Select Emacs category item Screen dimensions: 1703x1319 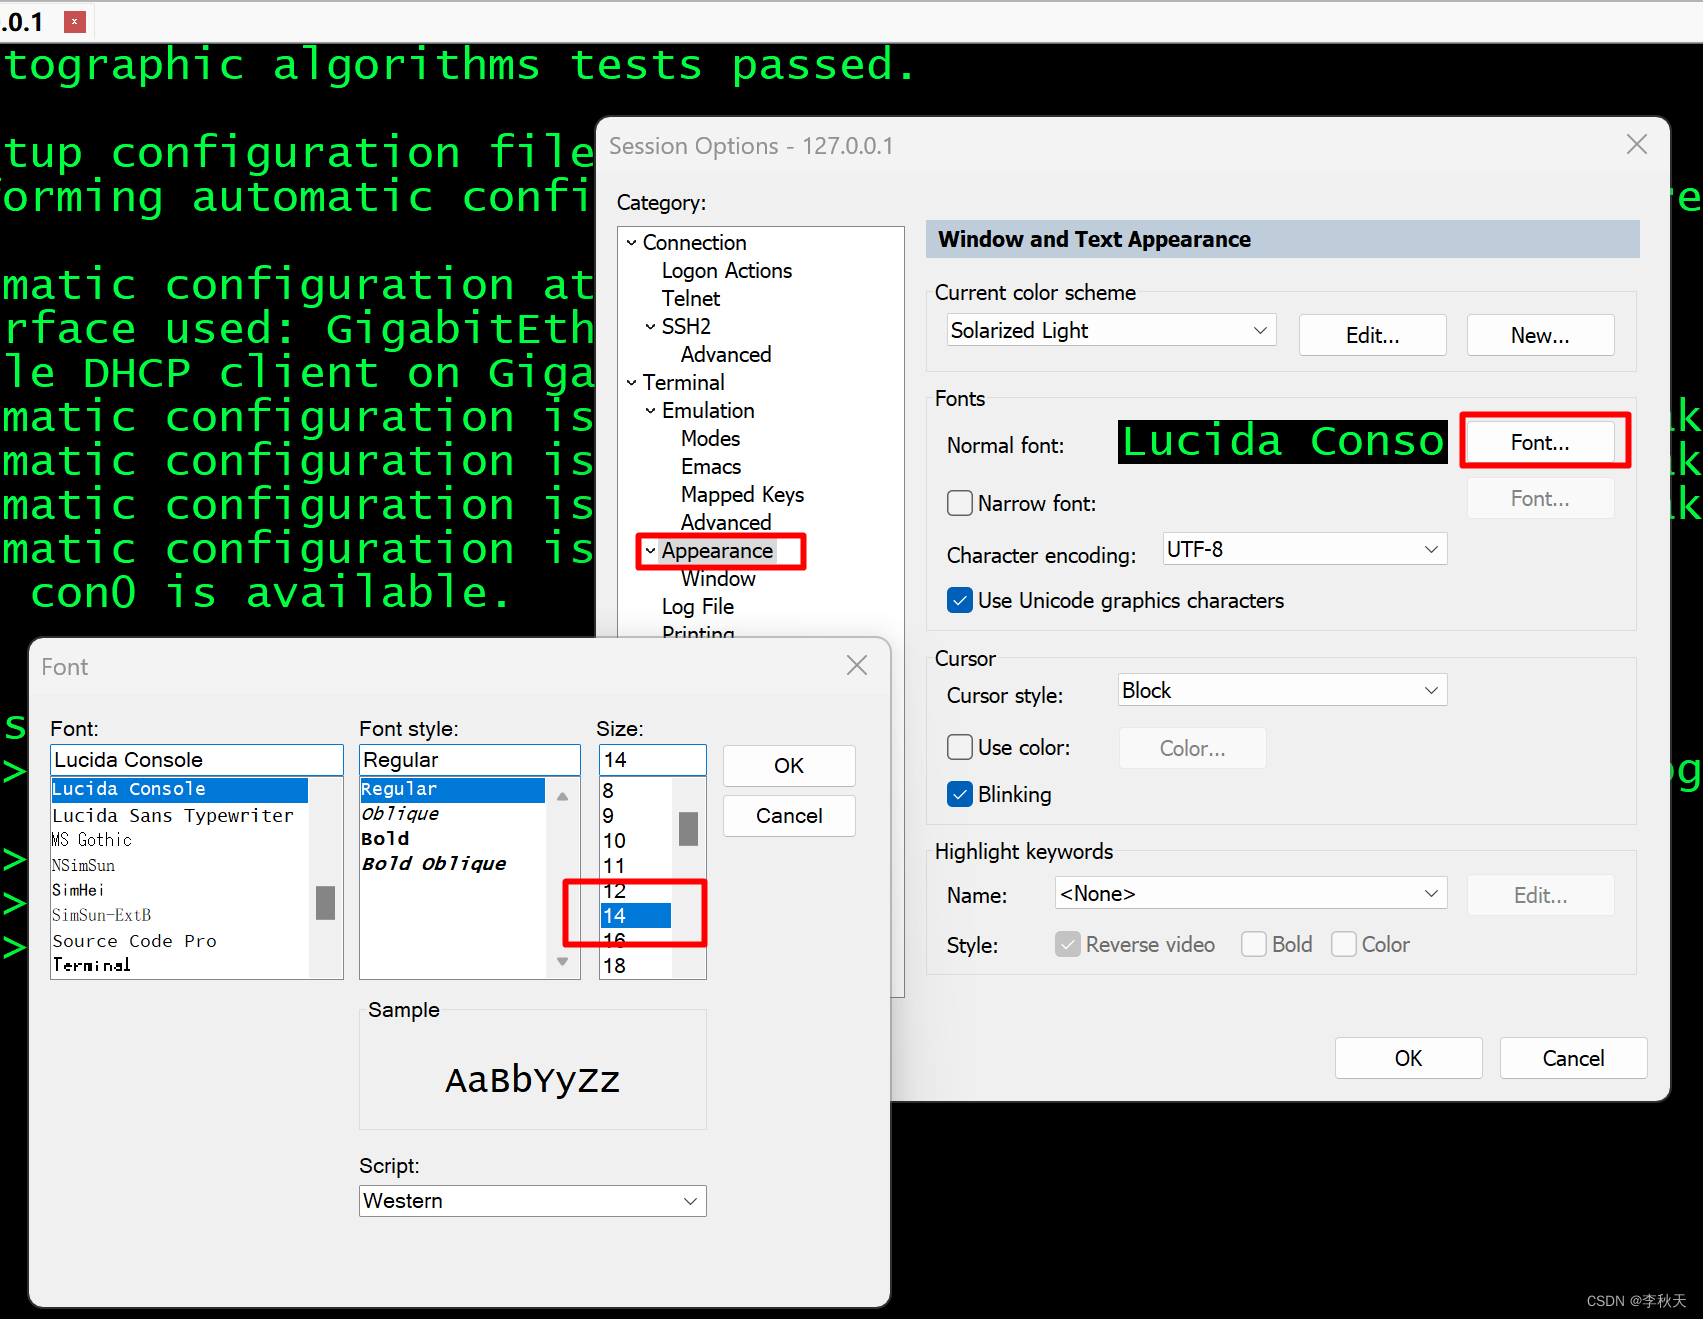710,467
